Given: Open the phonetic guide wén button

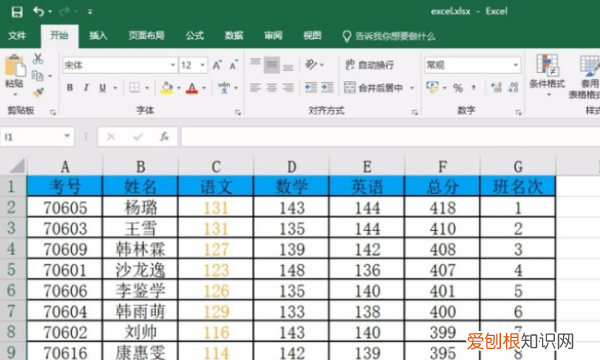Looking at the screenshot, I should (225, 88).
